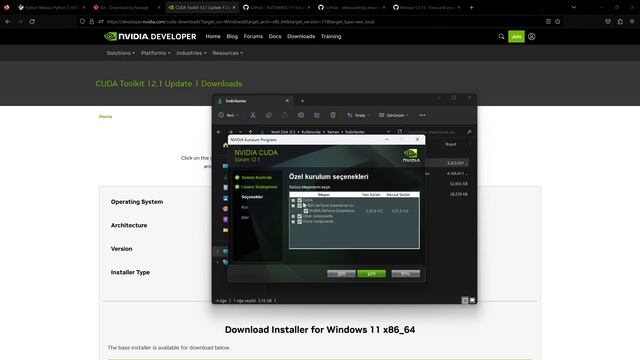This screenshot has width=640, height=360.
Task: Search the NVIDIA Developer site
Action: click(501, 37)
